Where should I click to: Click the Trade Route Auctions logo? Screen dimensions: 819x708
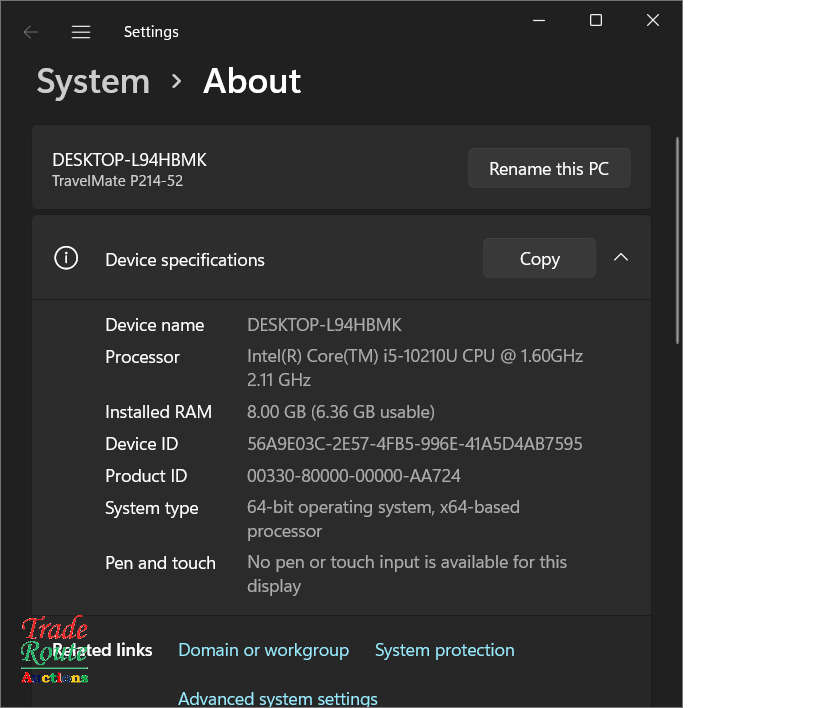click(55, 651)
